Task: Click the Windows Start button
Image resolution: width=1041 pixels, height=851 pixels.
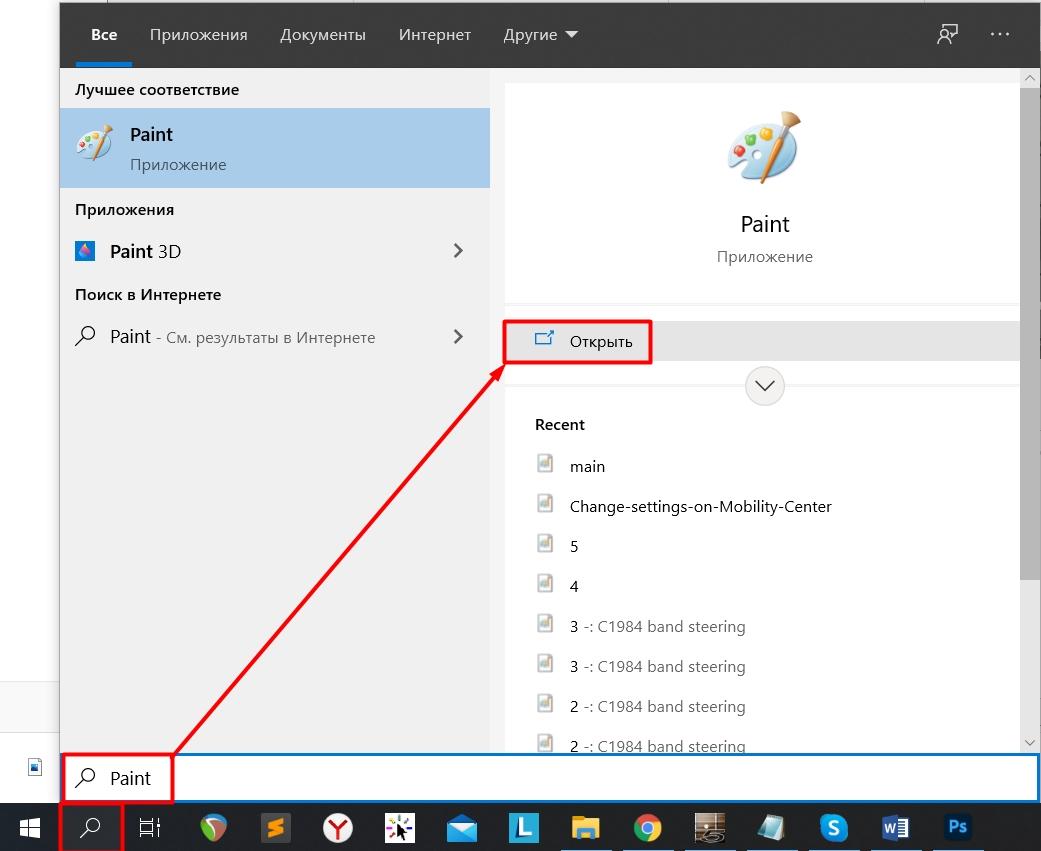Action: click(x=30, y=828)
